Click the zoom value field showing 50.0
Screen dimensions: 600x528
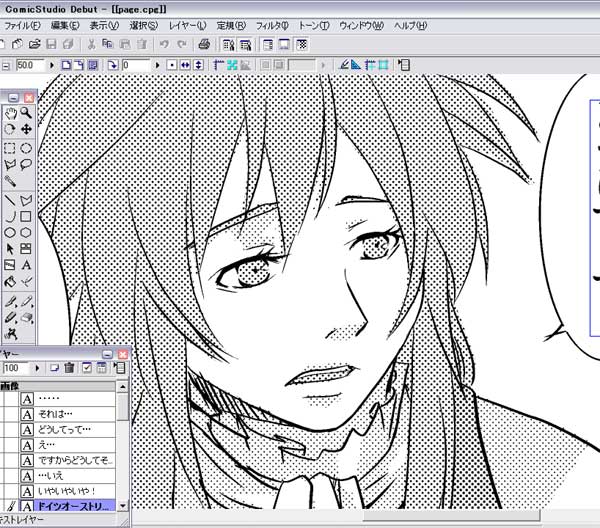click(31, 65)
